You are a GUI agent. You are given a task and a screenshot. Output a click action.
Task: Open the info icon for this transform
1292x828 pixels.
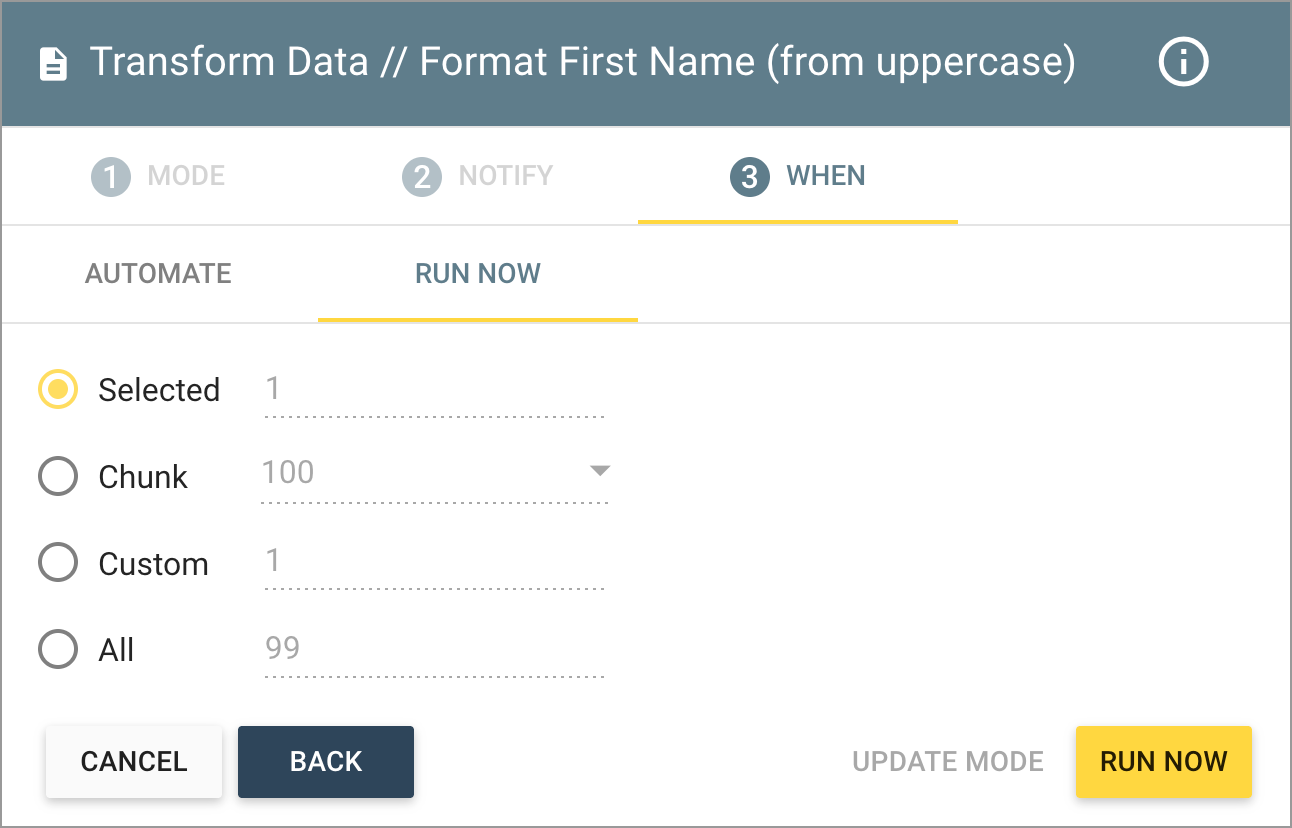click(1183, 62)
